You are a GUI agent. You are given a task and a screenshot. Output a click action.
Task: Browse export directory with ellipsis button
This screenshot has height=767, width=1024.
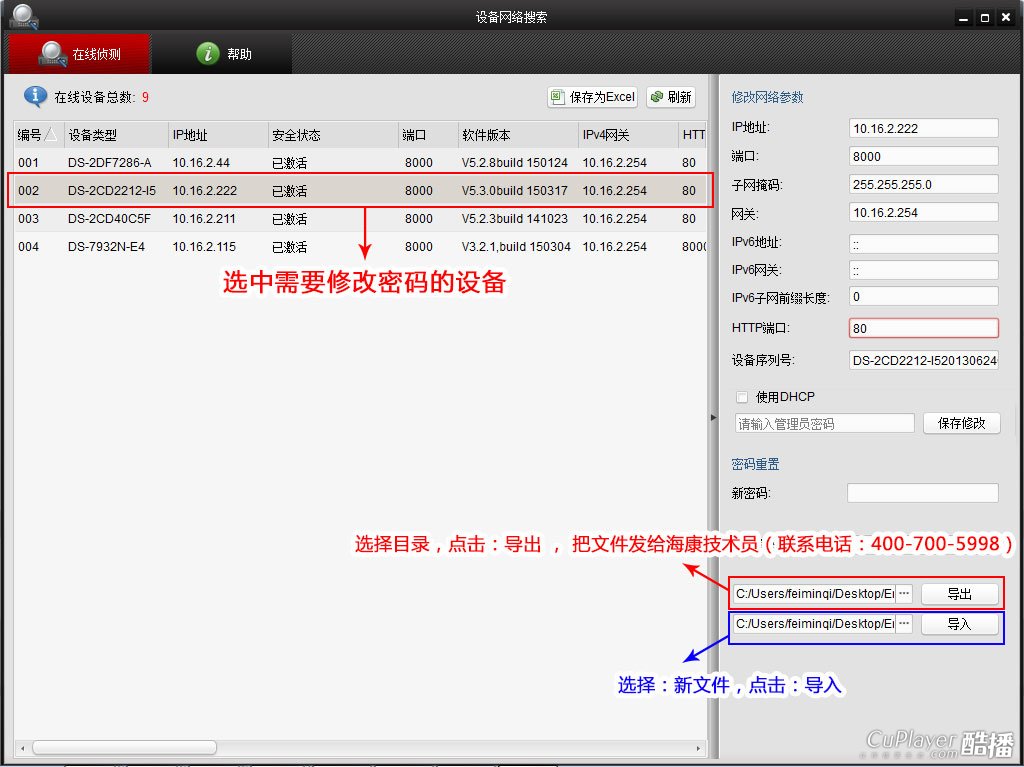tap(904, 594)
